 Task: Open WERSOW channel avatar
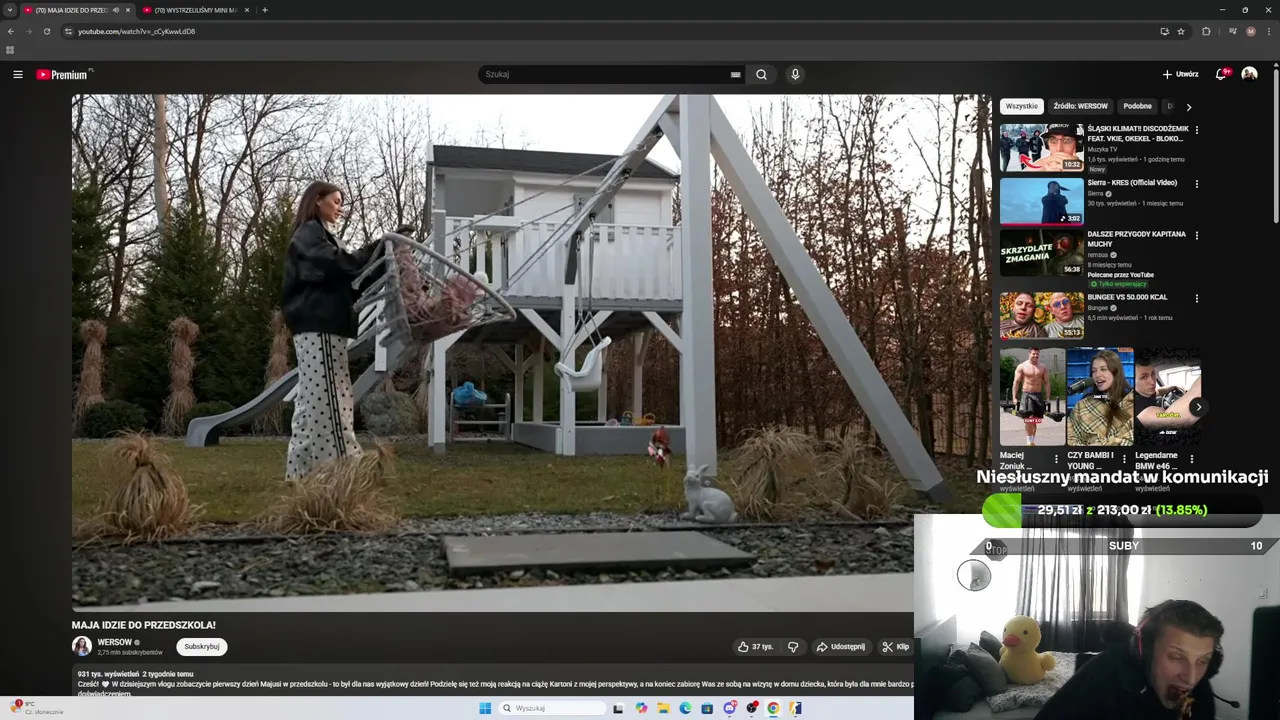[82, 646]
